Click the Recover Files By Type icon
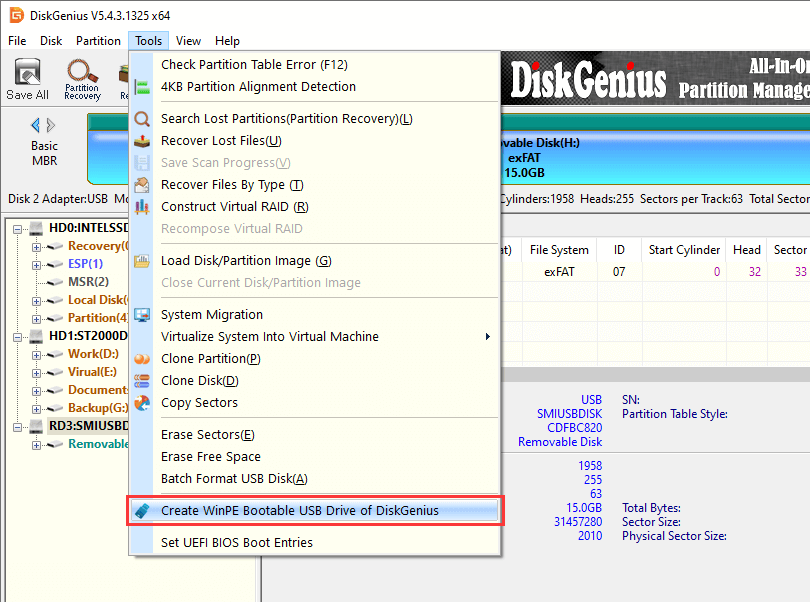This screenshot has height=602, width=810. (142, 185)
